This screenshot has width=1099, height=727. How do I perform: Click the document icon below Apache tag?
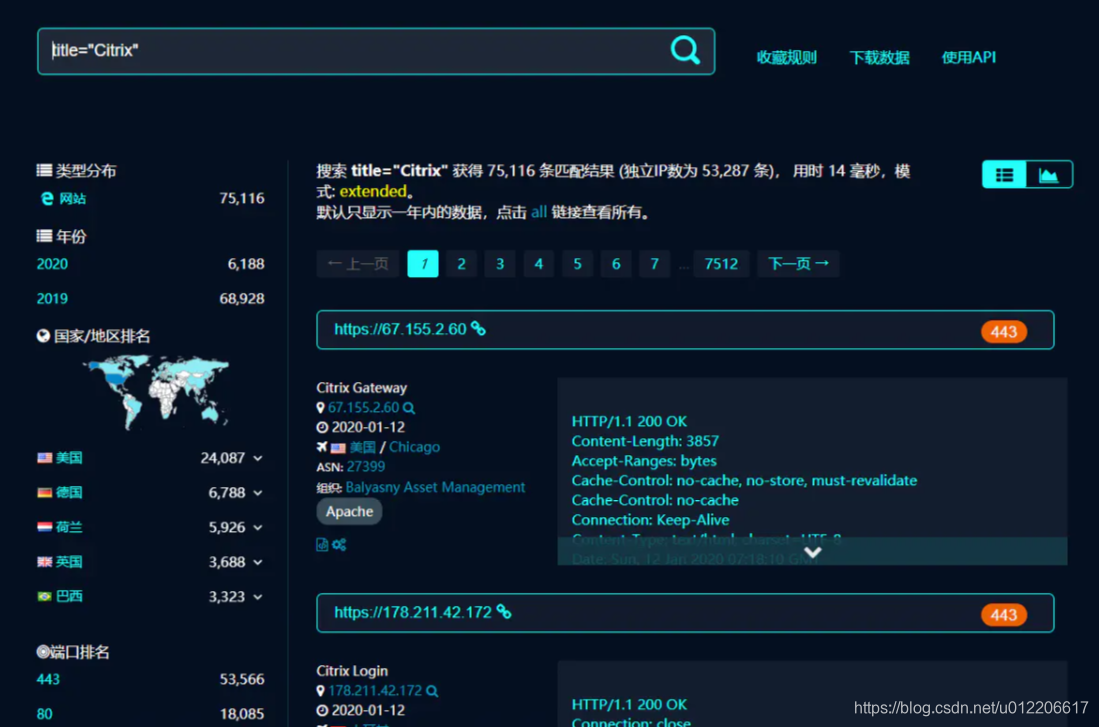pyautogui.click(x=322, y=545)
